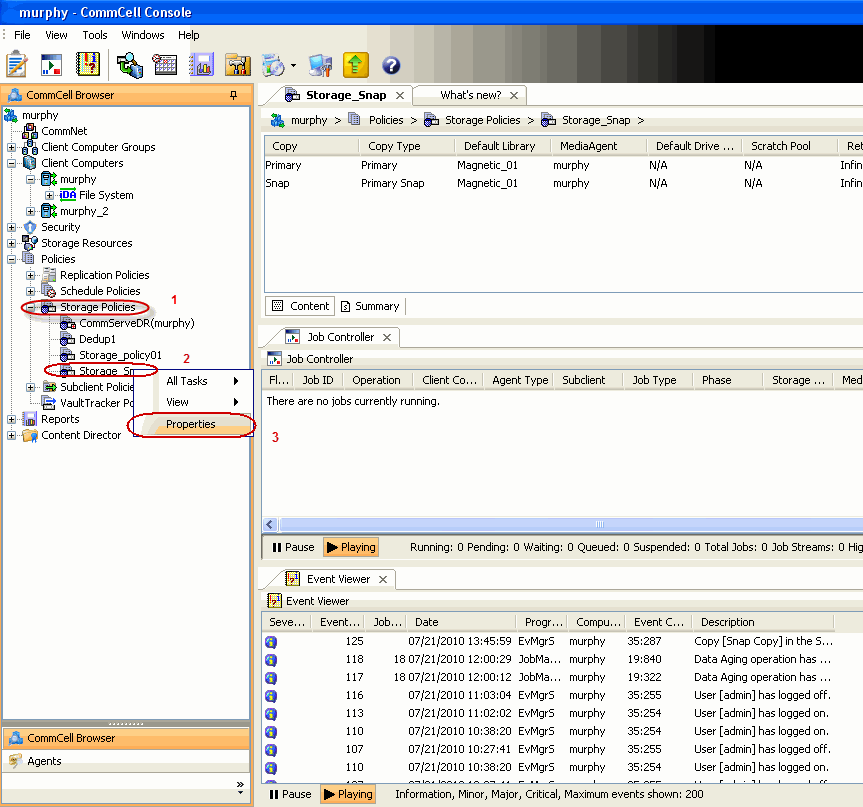The image size is (863, 807).
Task: Click the murphy breadcrumb icon
Action: click(x=277, y=120)
